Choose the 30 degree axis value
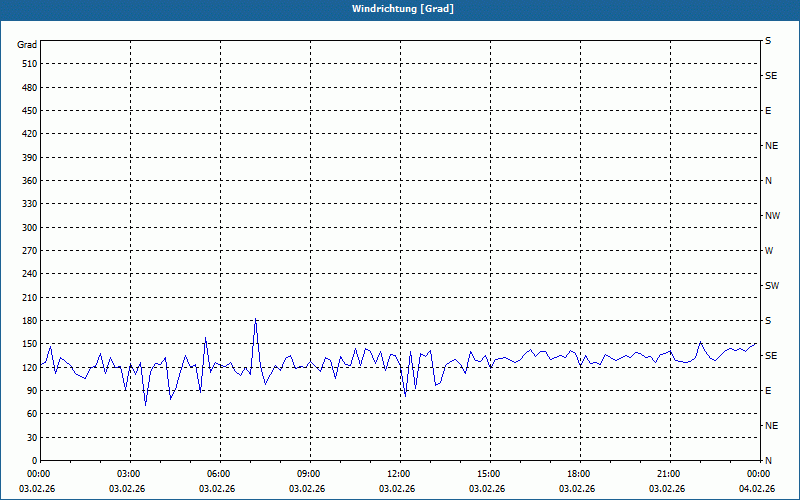The height and width of the screenshot is (500, 800). pyautogui.click(x=32, y=438)
